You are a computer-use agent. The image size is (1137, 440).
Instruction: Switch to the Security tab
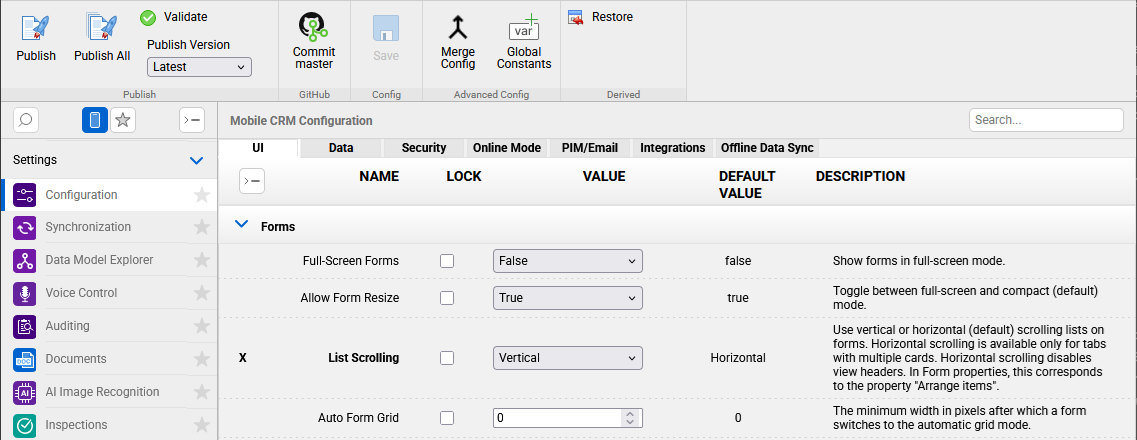tap(423, 148)
